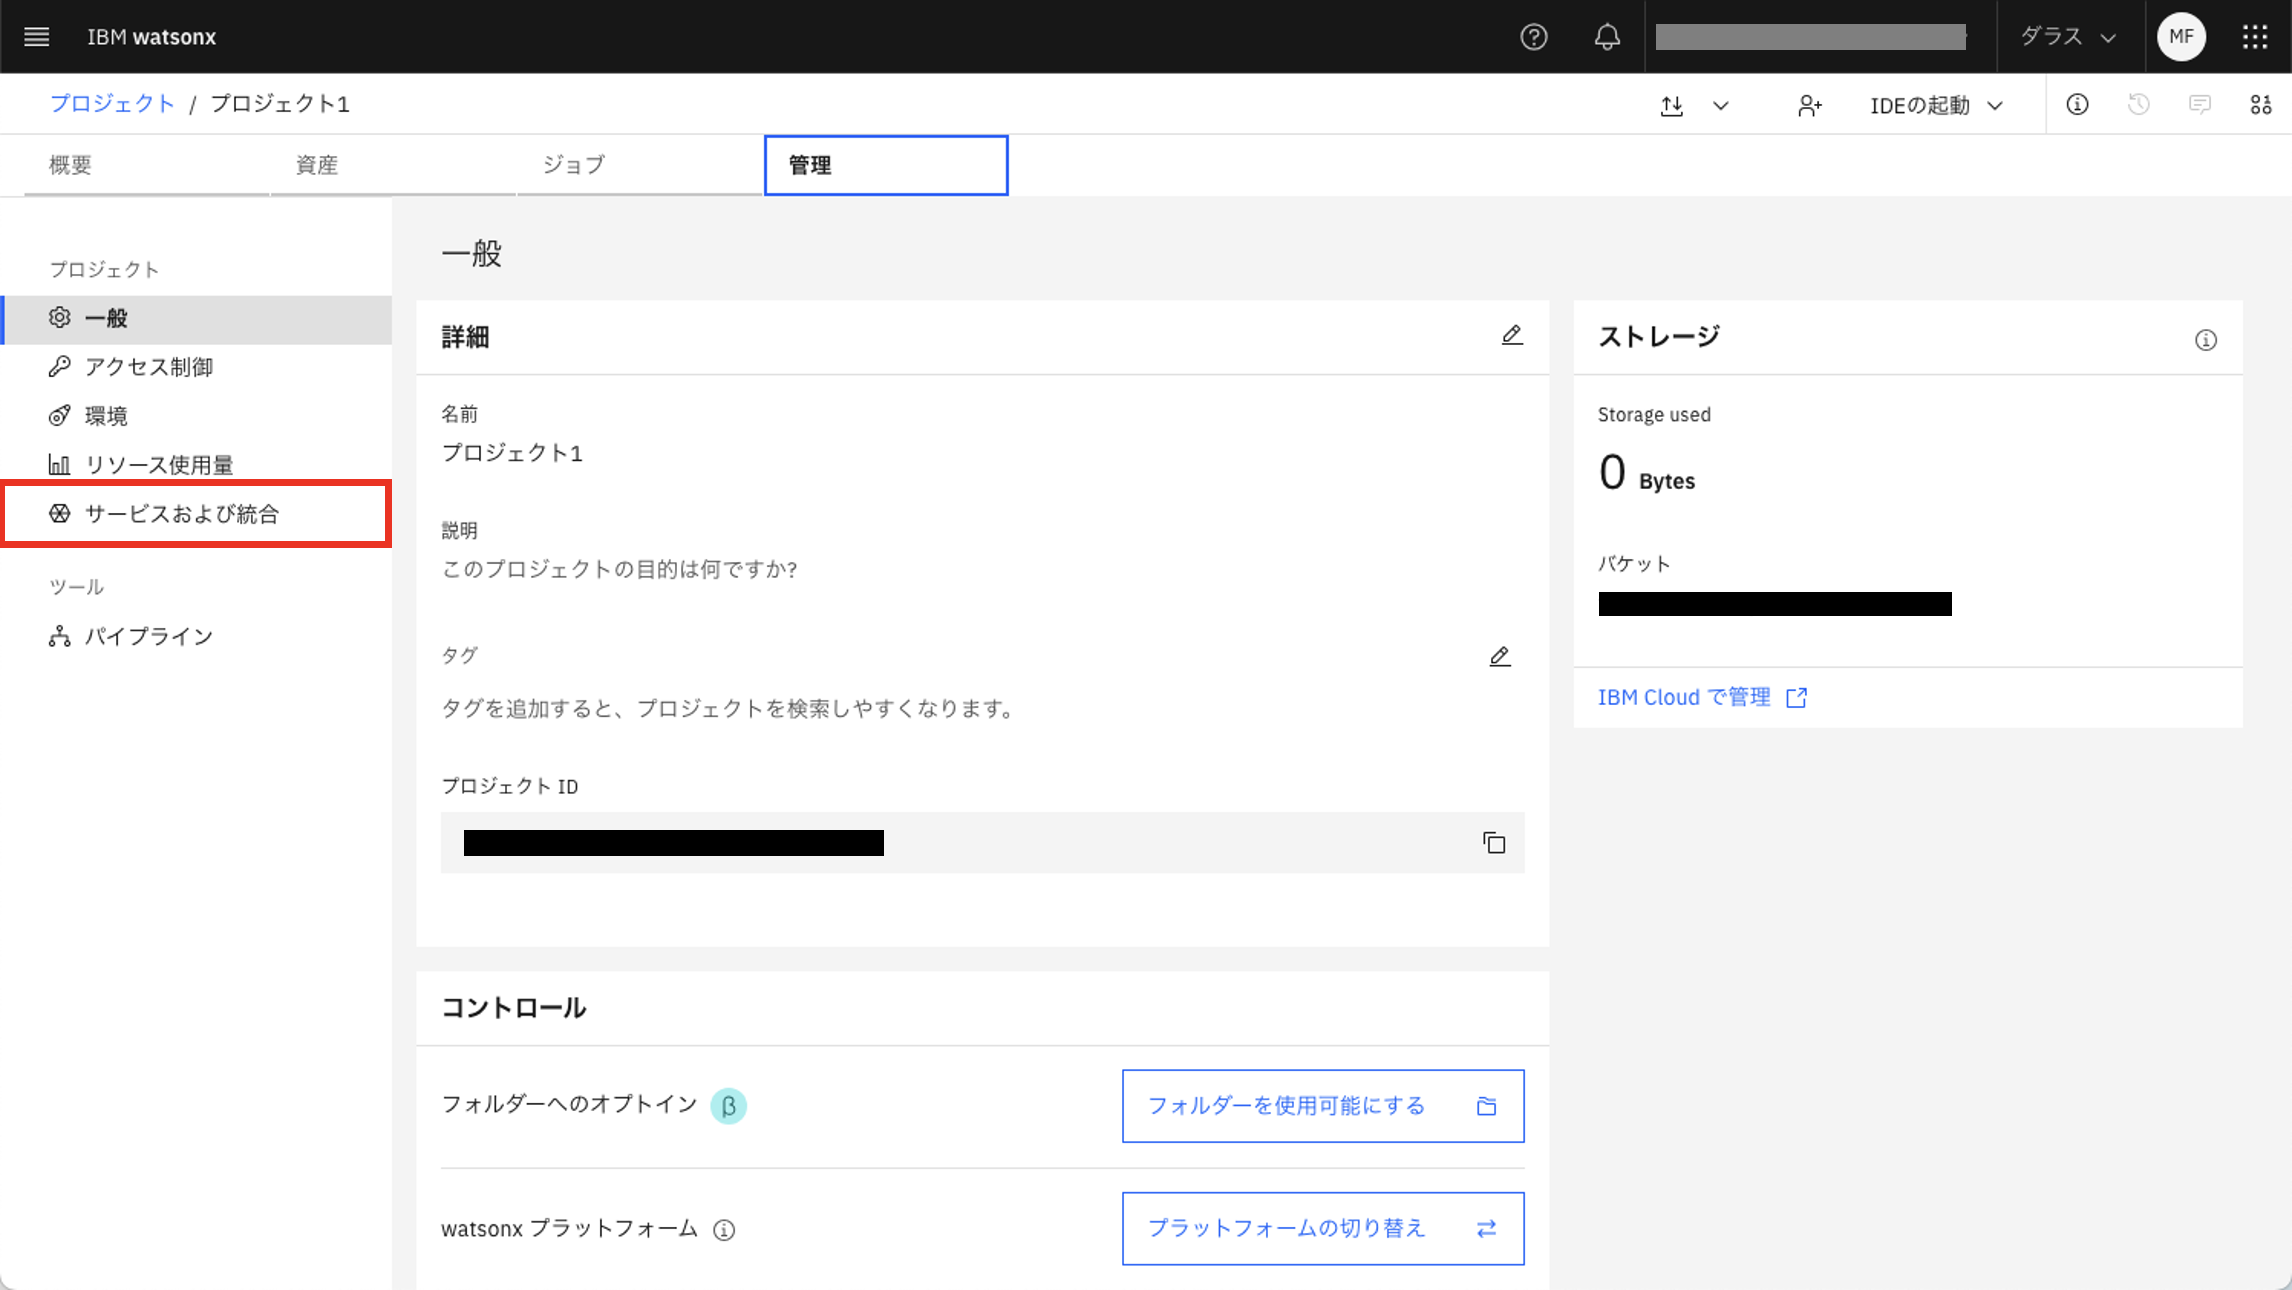Open the IBM Cloud で管理 link
Screen dimensions: 2292x1290
click(x=1701, y=697)
